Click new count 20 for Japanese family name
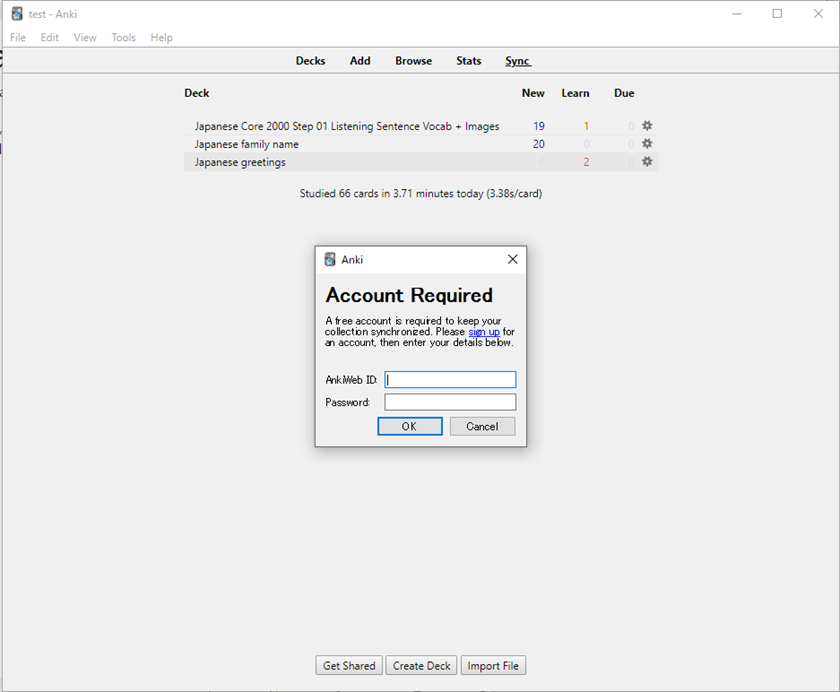840x692 pixels. coord(539,144)
